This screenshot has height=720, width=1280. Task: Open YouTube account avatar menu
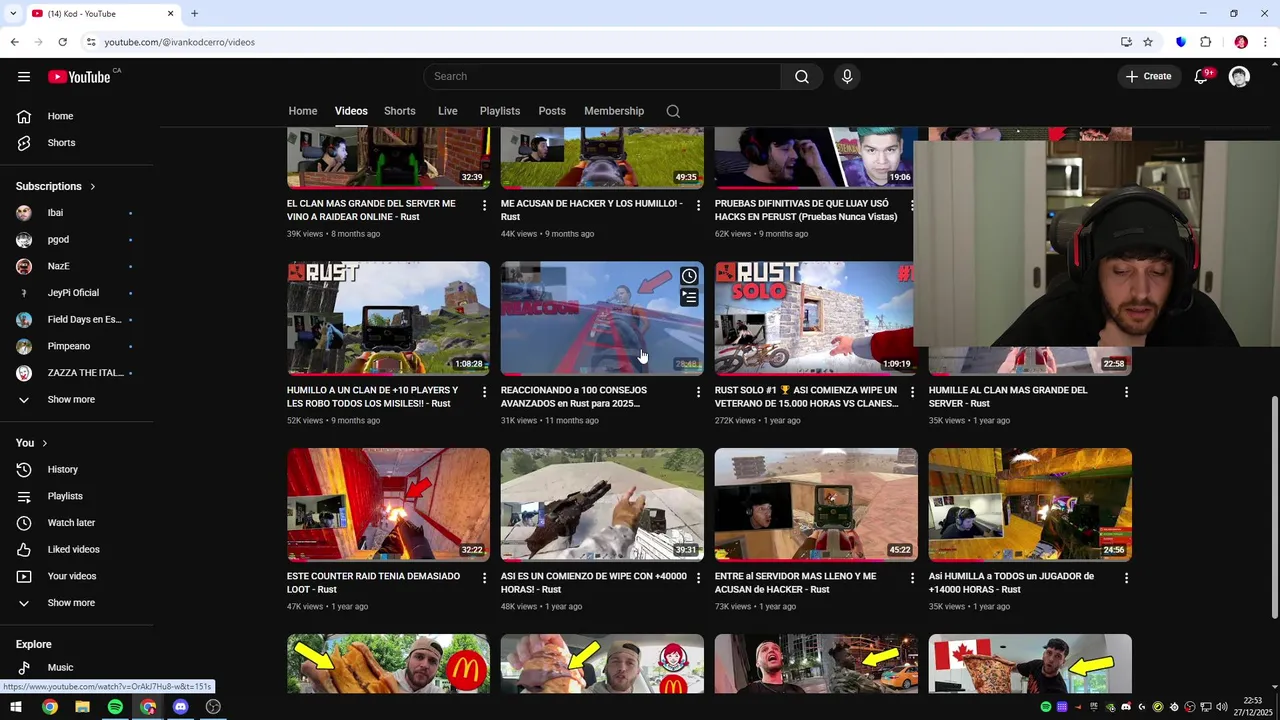point(1239,76)
